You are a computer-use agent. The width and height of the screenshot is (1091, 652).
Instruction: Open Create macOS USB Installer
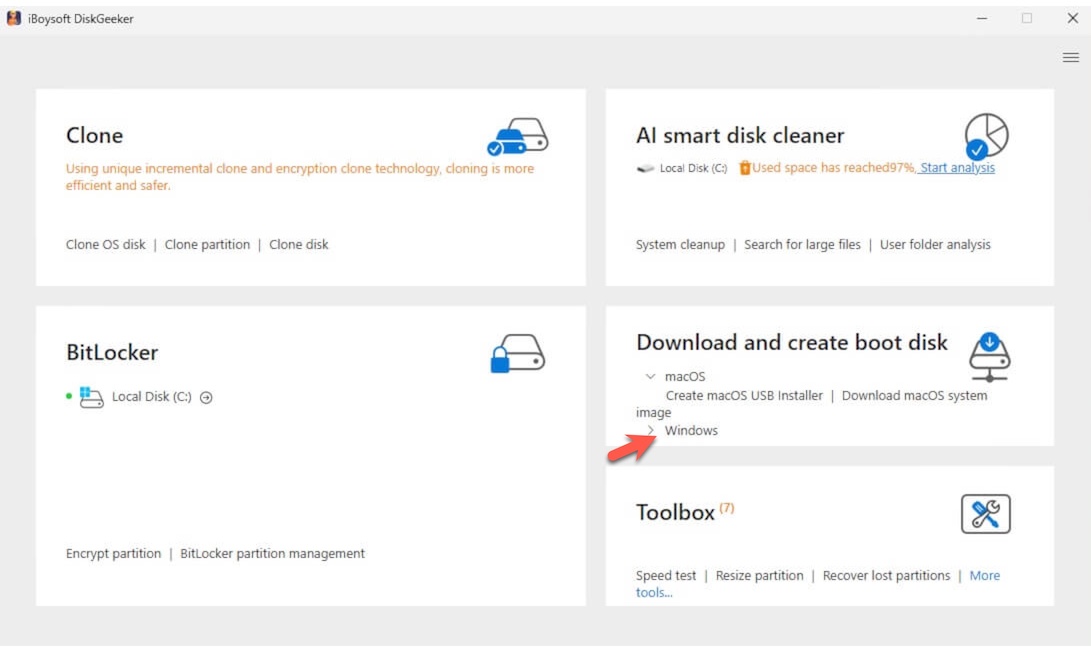point(744,396)
